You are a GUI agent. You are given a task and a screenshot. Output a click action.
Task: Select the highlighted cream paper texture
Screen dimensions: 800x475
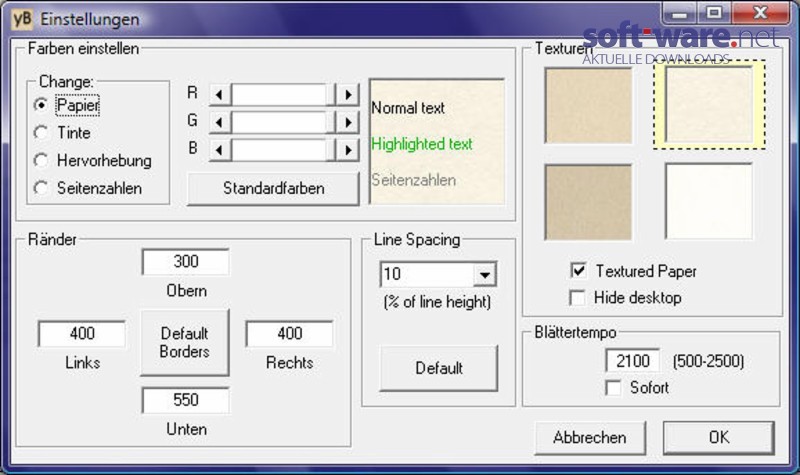point(709,105)
